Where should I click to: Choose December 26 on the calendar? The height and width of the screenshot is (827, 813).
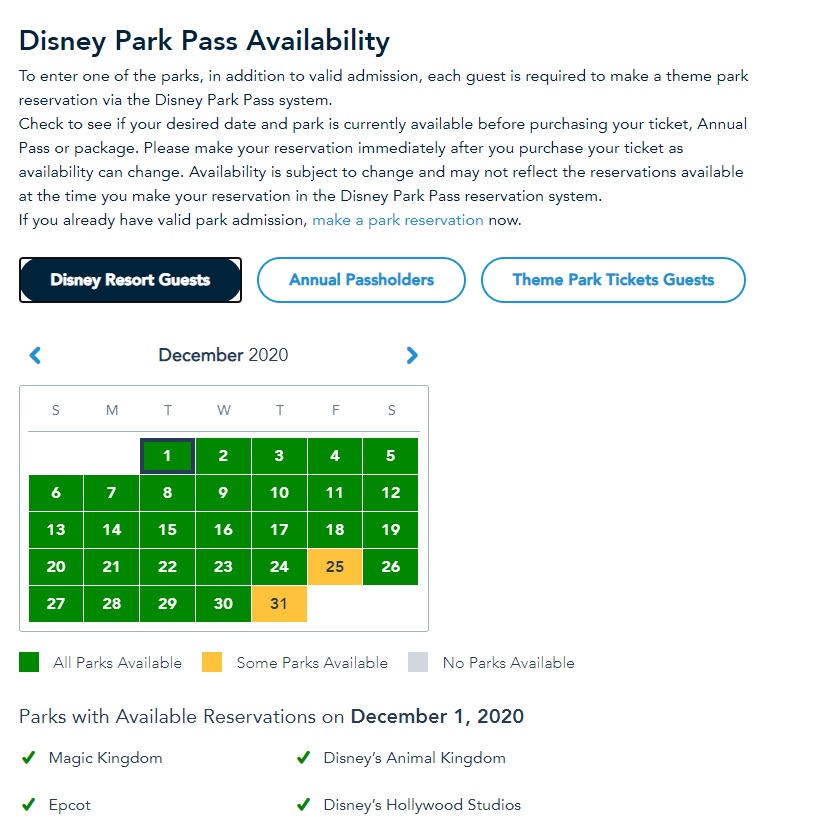[391, 567]
